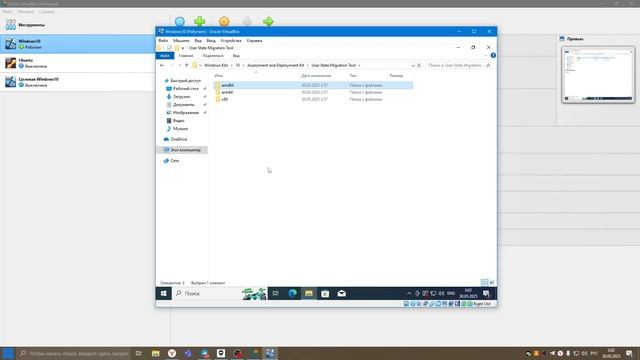The width and height of the screenshot is (640, 360).
Task: Open Рабочий стол in navigation pane
Action: click(x=186, y=89)
